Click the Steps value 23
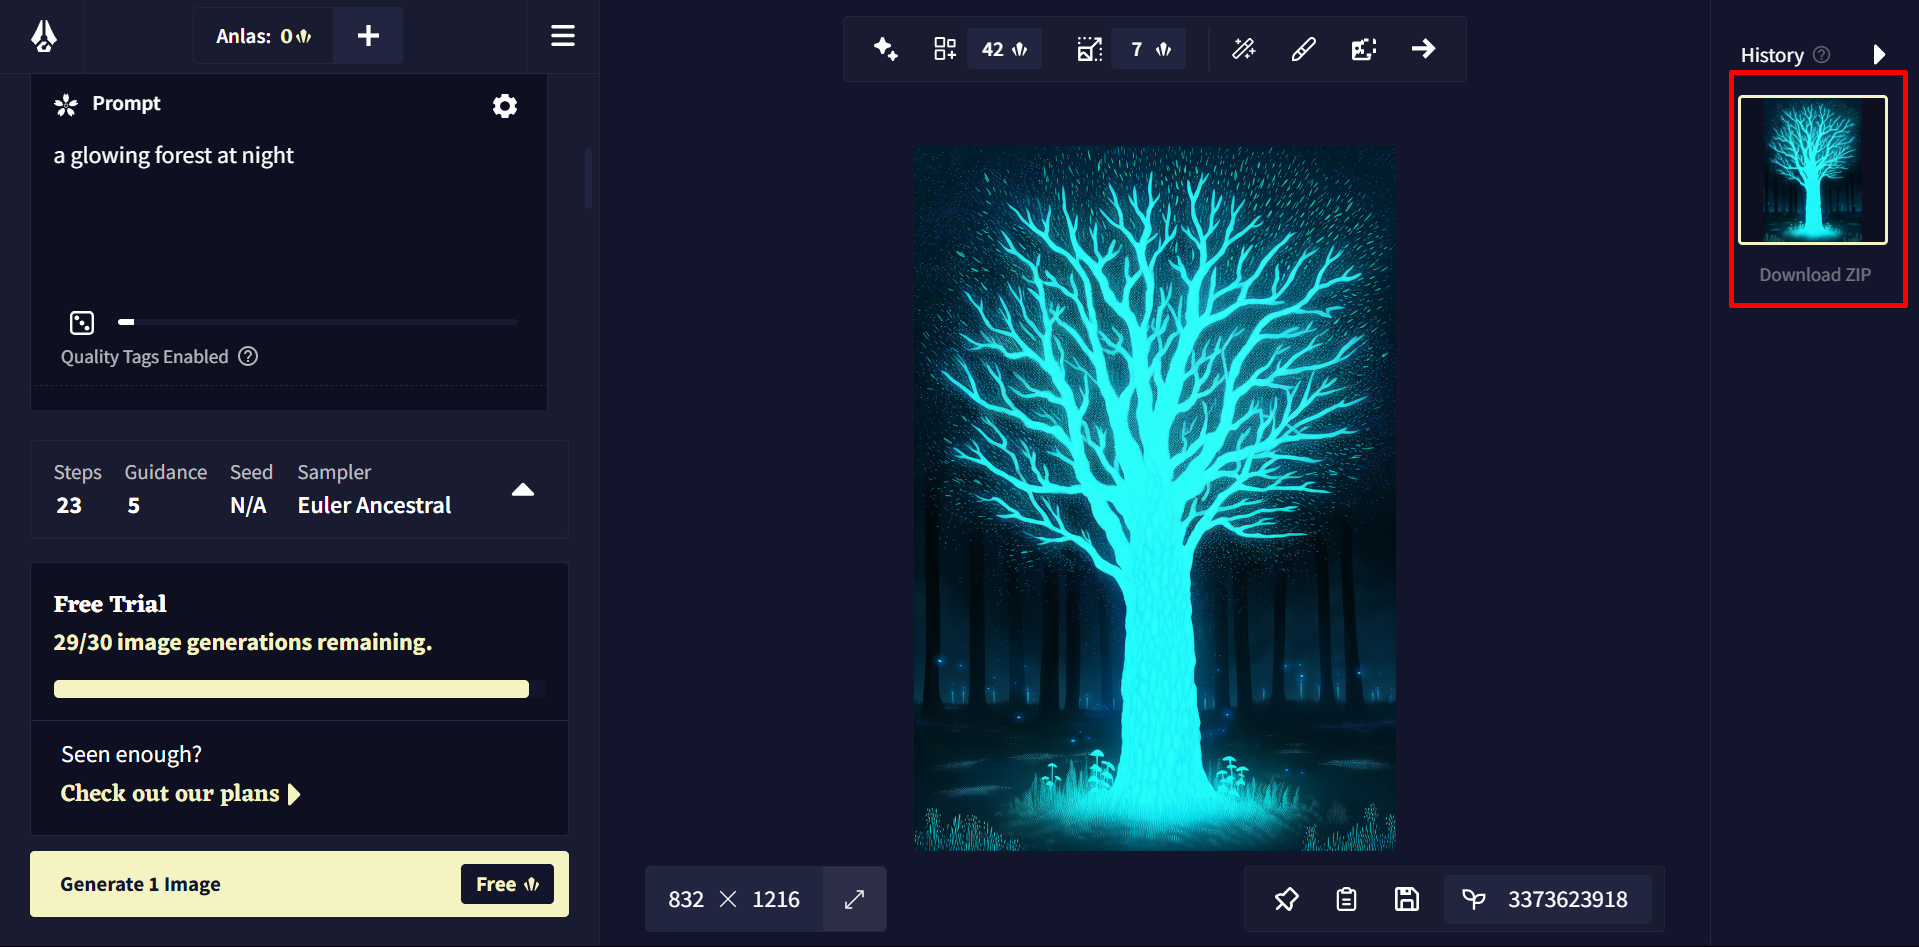Screen dimensions: 1919x947 [69, 506]
